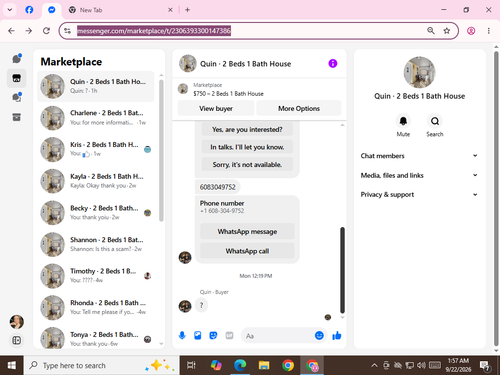Click the chat messages vertical scrollbar
This screenshot has width=500, height=375.
342,270
